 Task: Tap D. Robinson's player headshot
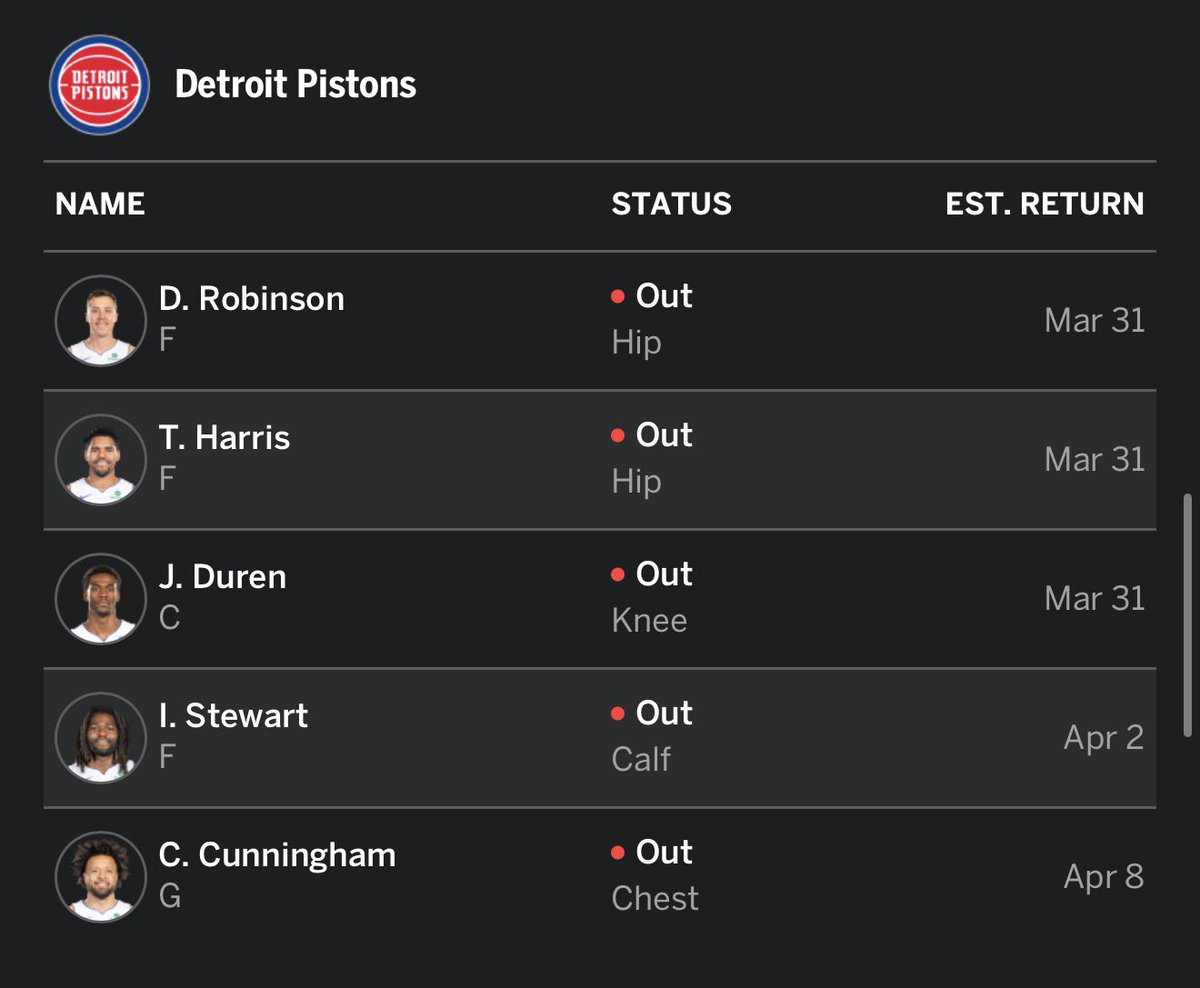click(100, 320)
